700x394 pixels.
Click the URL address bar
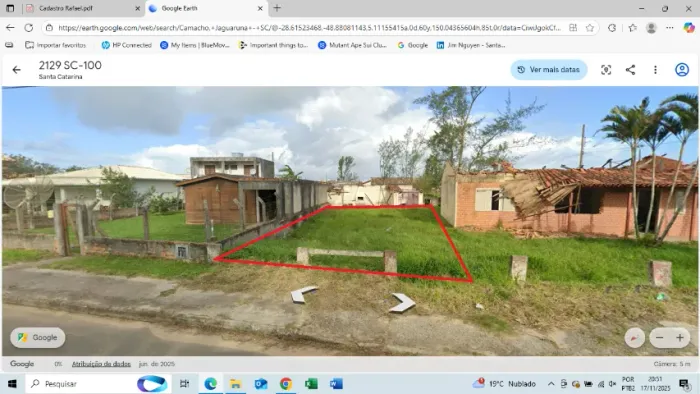click(x=309, y=28)
